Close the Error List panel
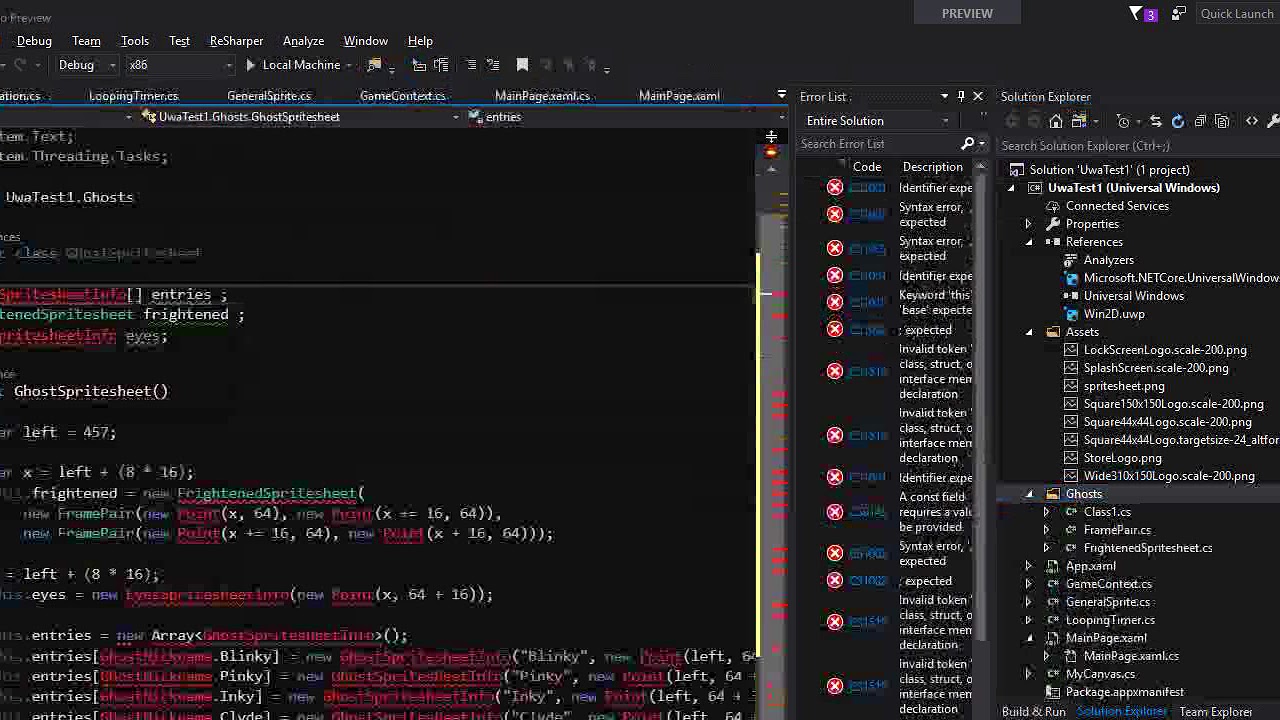The width and height of the screenshot is (1280, 720). coord(978,97)
